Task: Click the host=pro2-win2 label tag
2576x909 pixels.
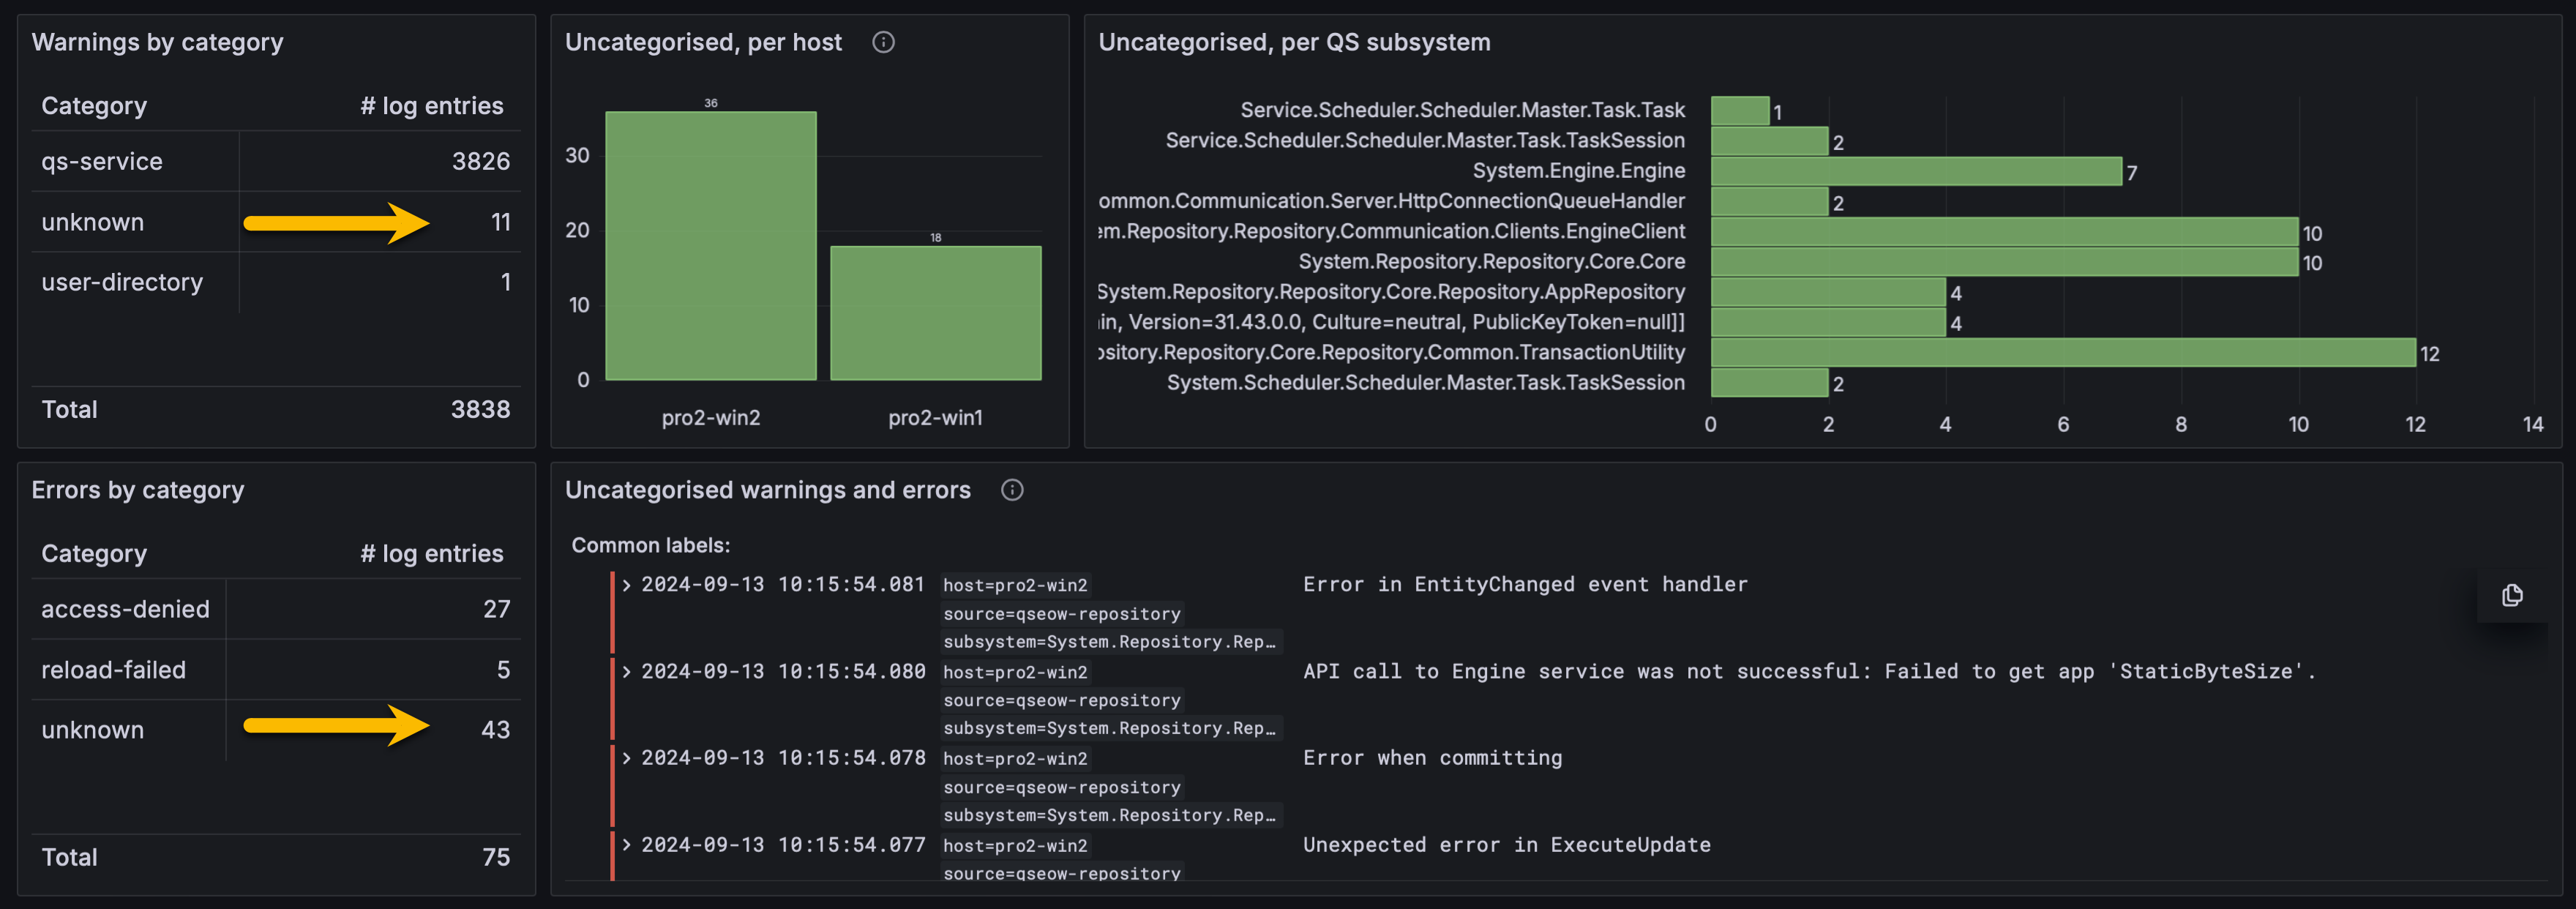Action: (1015, 585)
